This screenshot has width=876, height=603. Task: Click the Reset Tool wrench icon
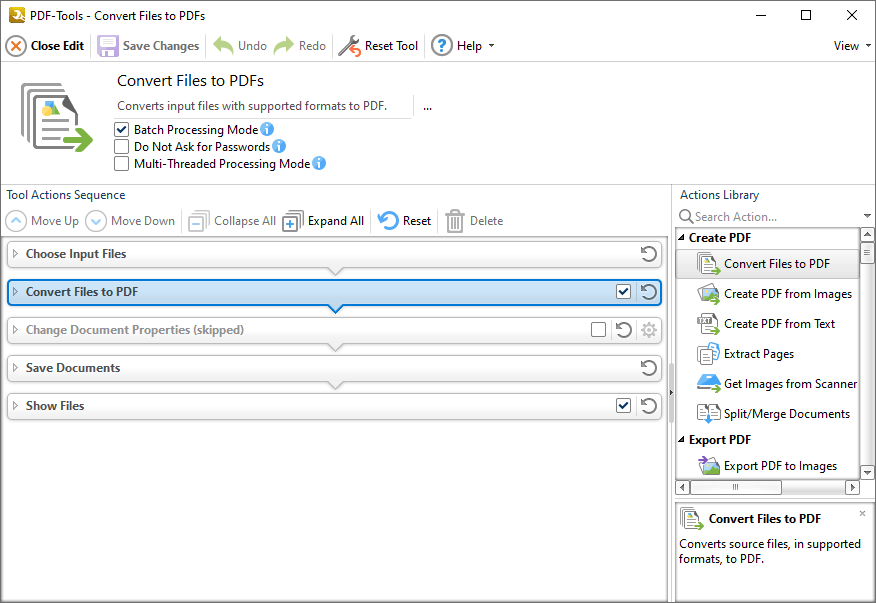350,46
